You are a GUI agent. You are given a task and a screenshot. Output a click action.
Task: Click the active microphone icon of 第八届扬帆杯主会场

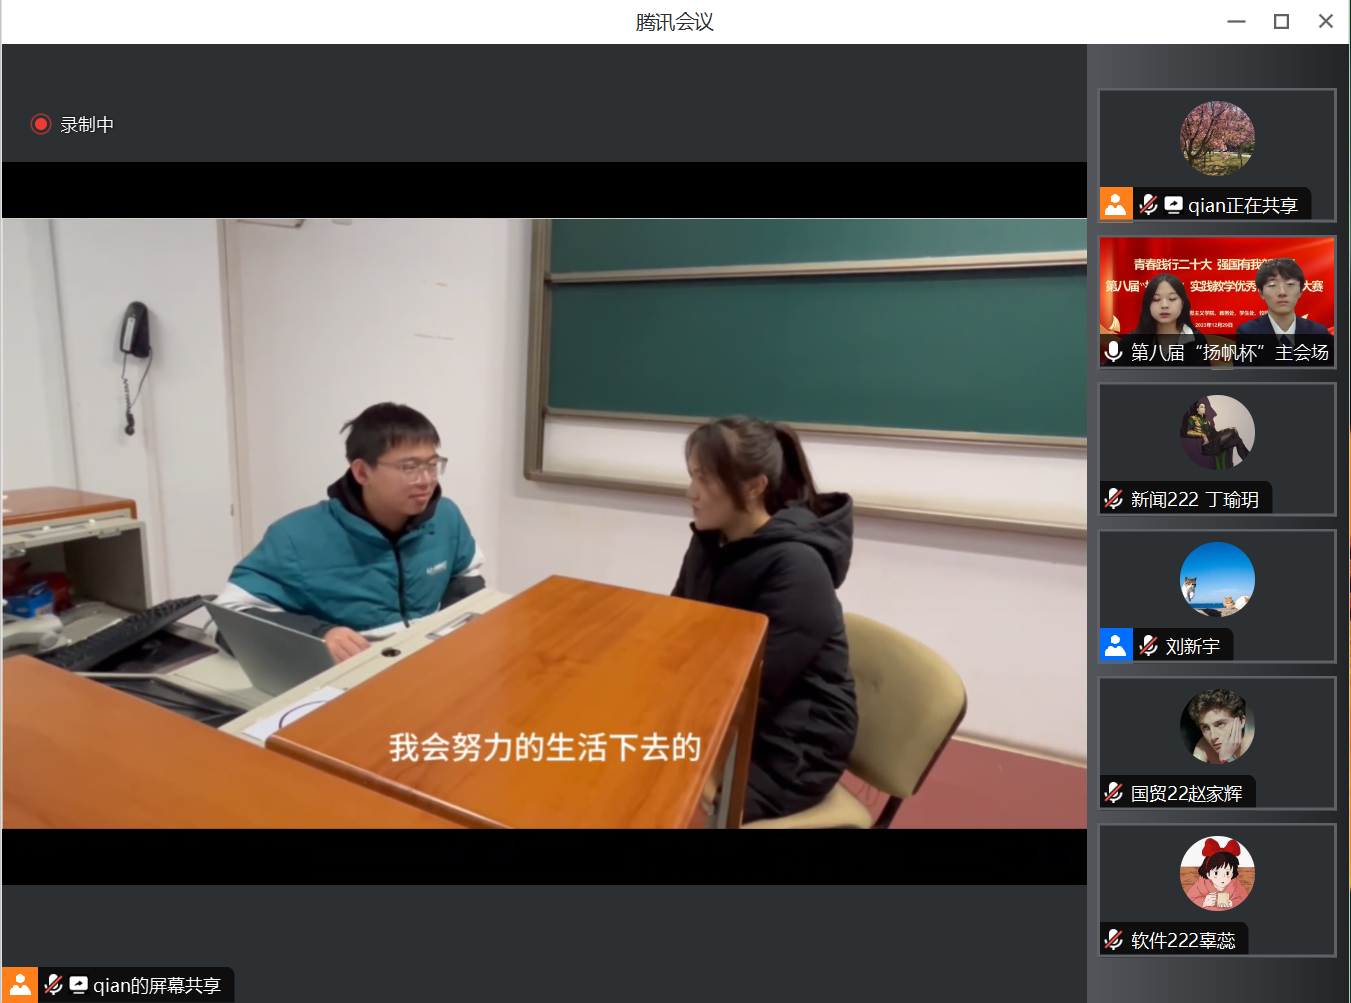click(1113, 352)
